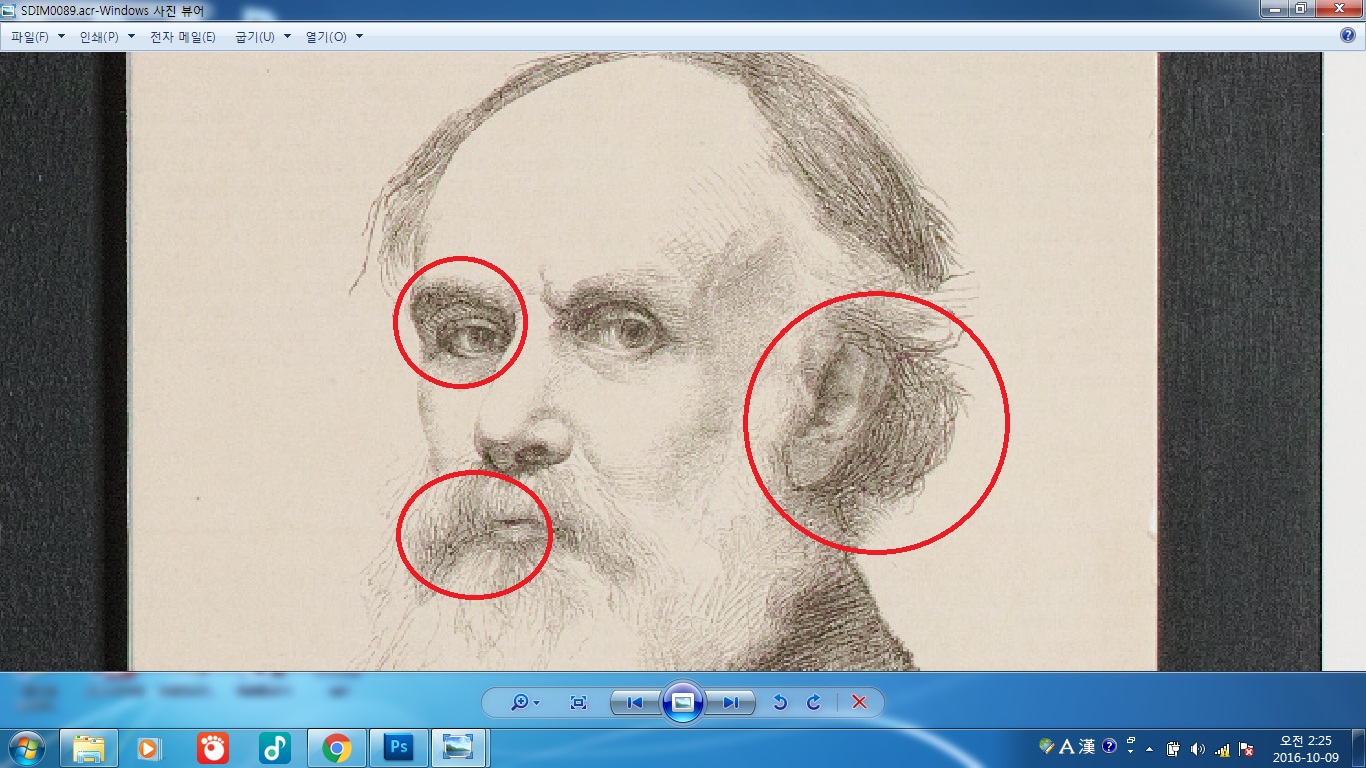
Task: Open the language bar help icon
Action: pyautogui.click(x=1109, y=746)
